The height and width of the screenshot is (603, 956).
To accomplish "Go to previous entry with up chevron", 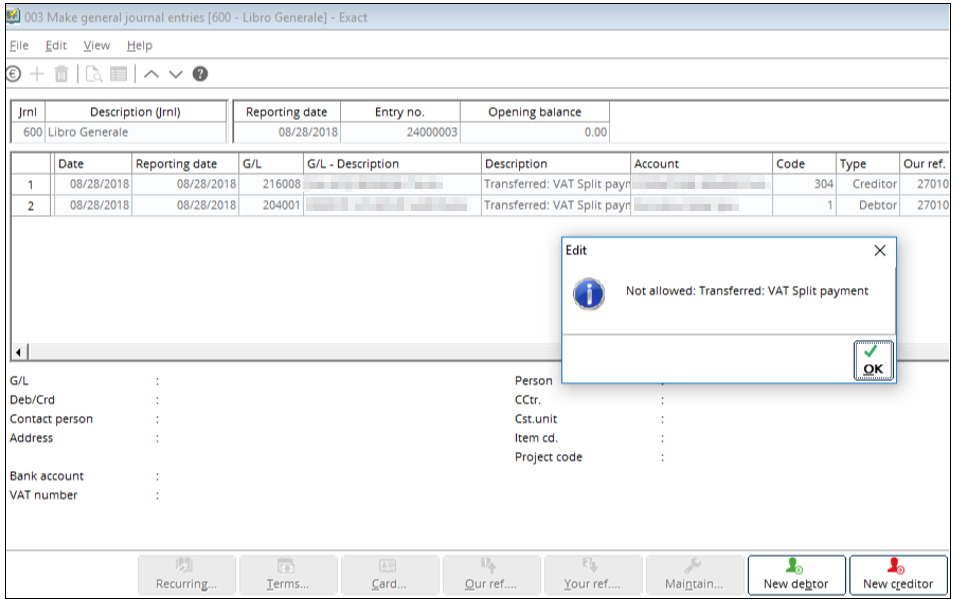I will point(151,74).
